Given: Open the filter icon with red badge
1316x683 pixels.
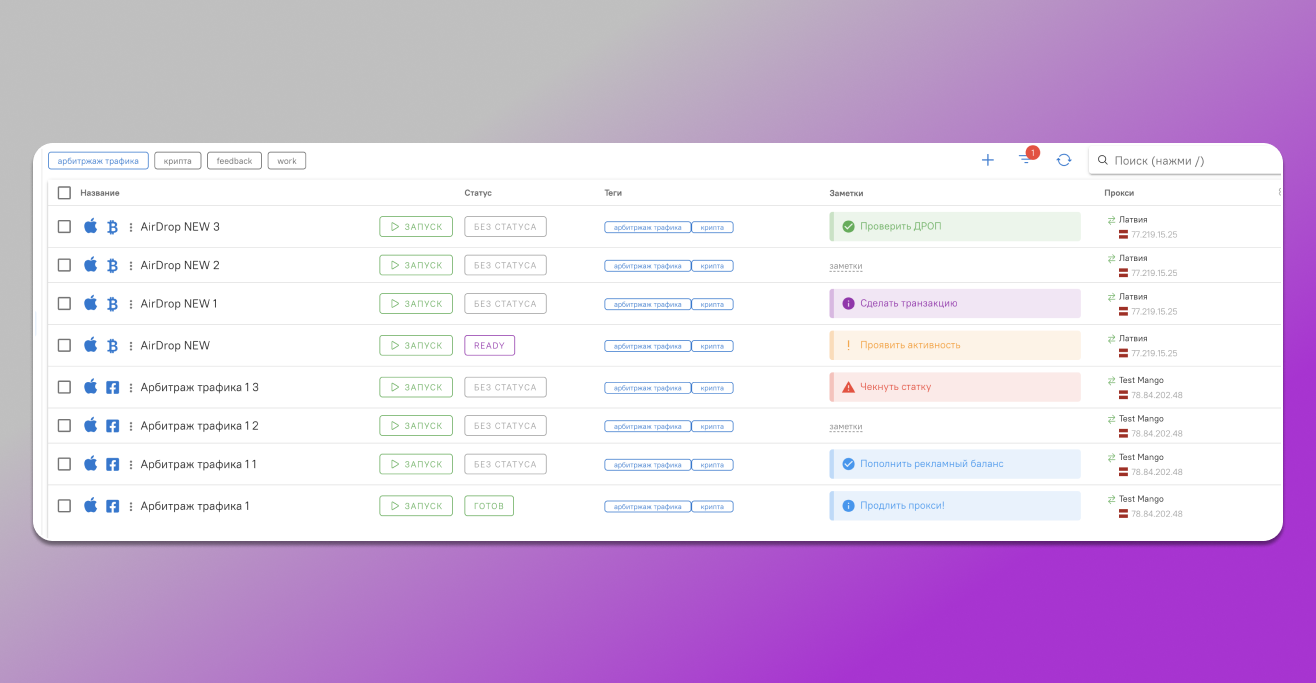Looking at the screenshot, I should (x=1026, y=160).
